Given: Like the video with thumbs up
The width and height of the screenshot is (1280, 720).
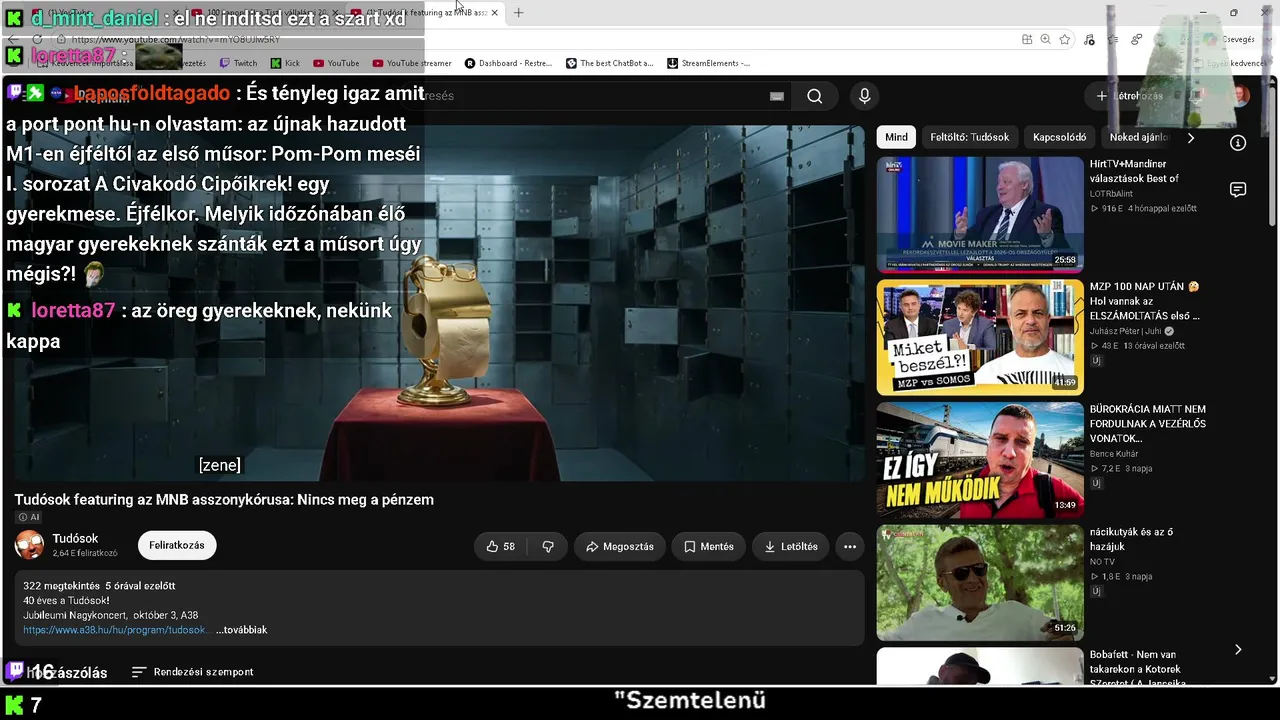Looking at the screenshot, I should coord(500,546).
